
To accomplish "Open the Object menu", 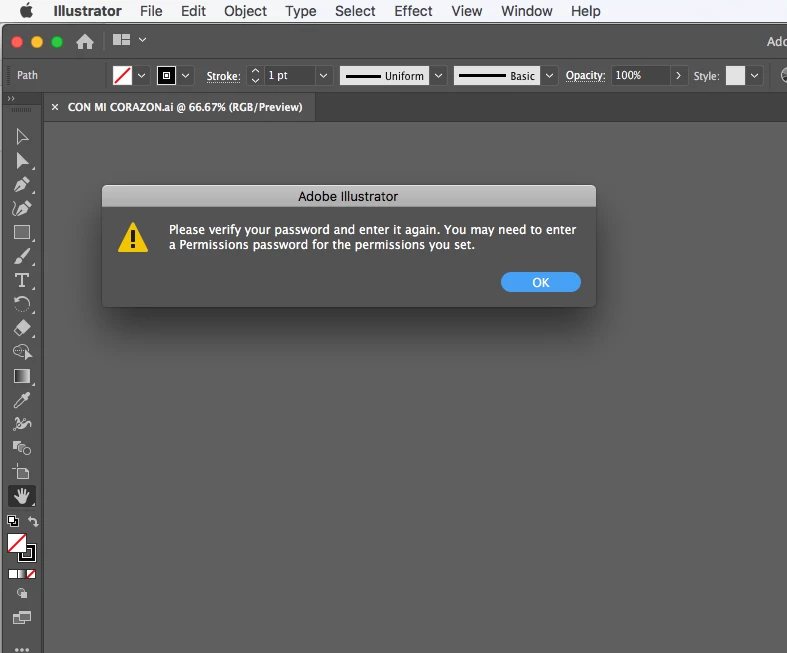I will coord(245,11).
